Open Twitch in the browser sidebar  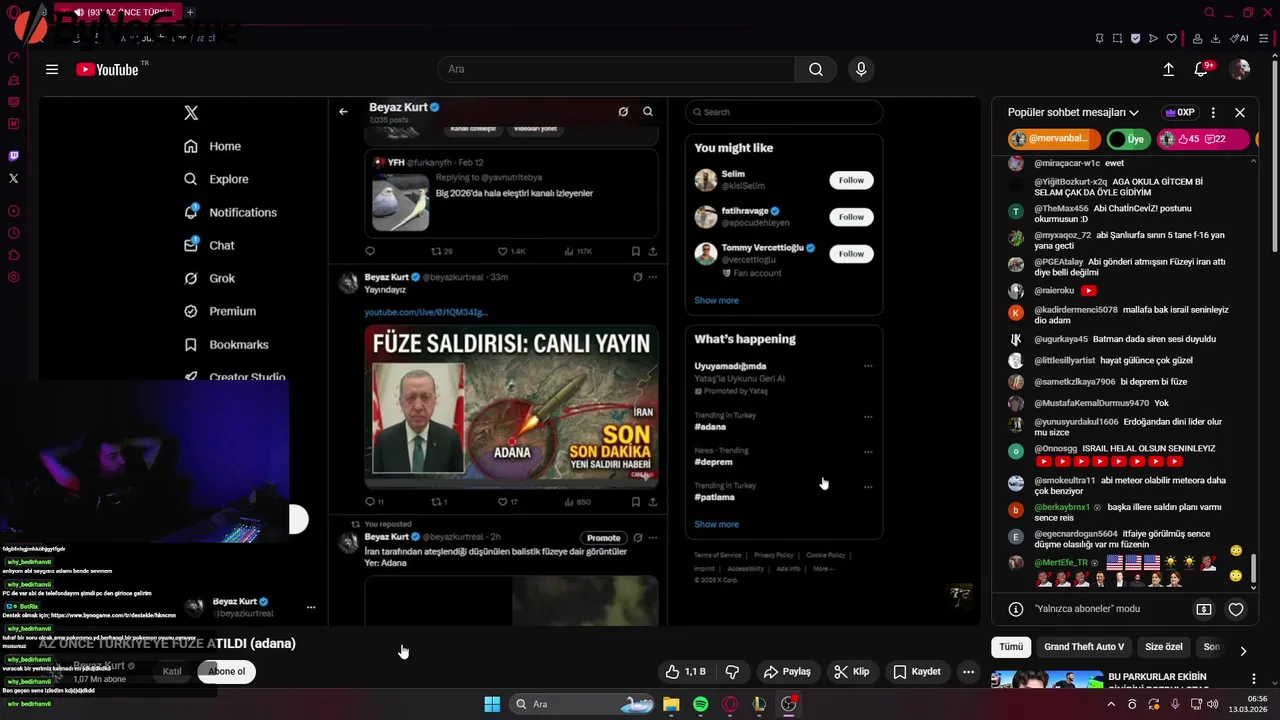13,156
